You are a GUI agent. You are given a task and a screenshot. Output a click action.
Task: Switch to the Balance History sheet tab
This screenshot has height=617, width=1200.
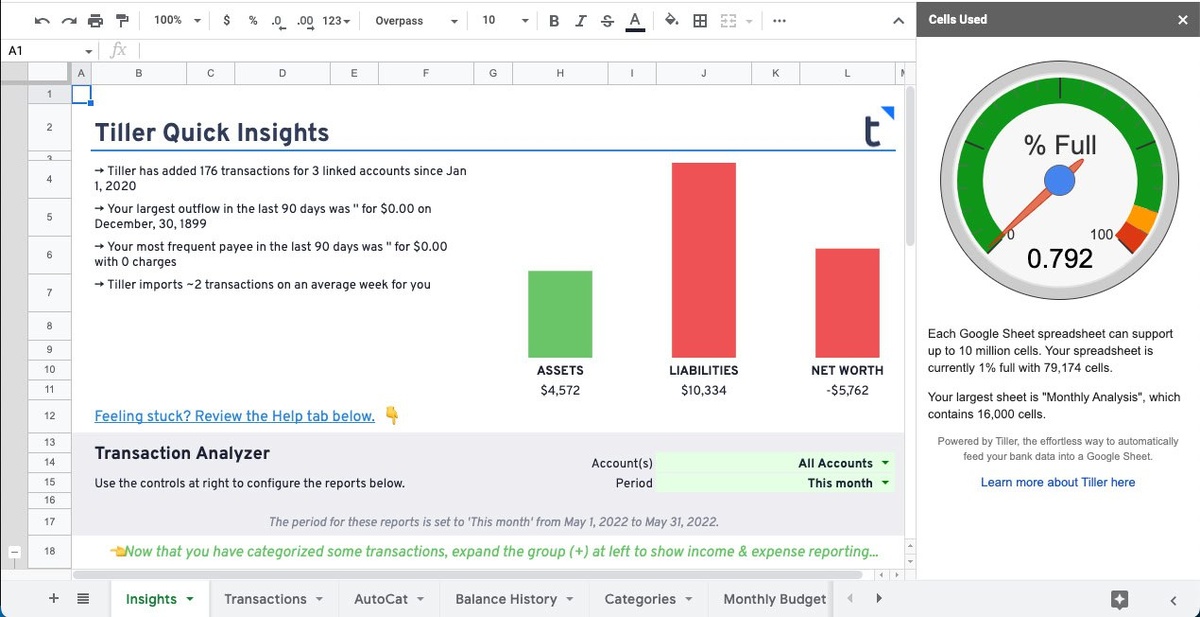tap(506, 599)
